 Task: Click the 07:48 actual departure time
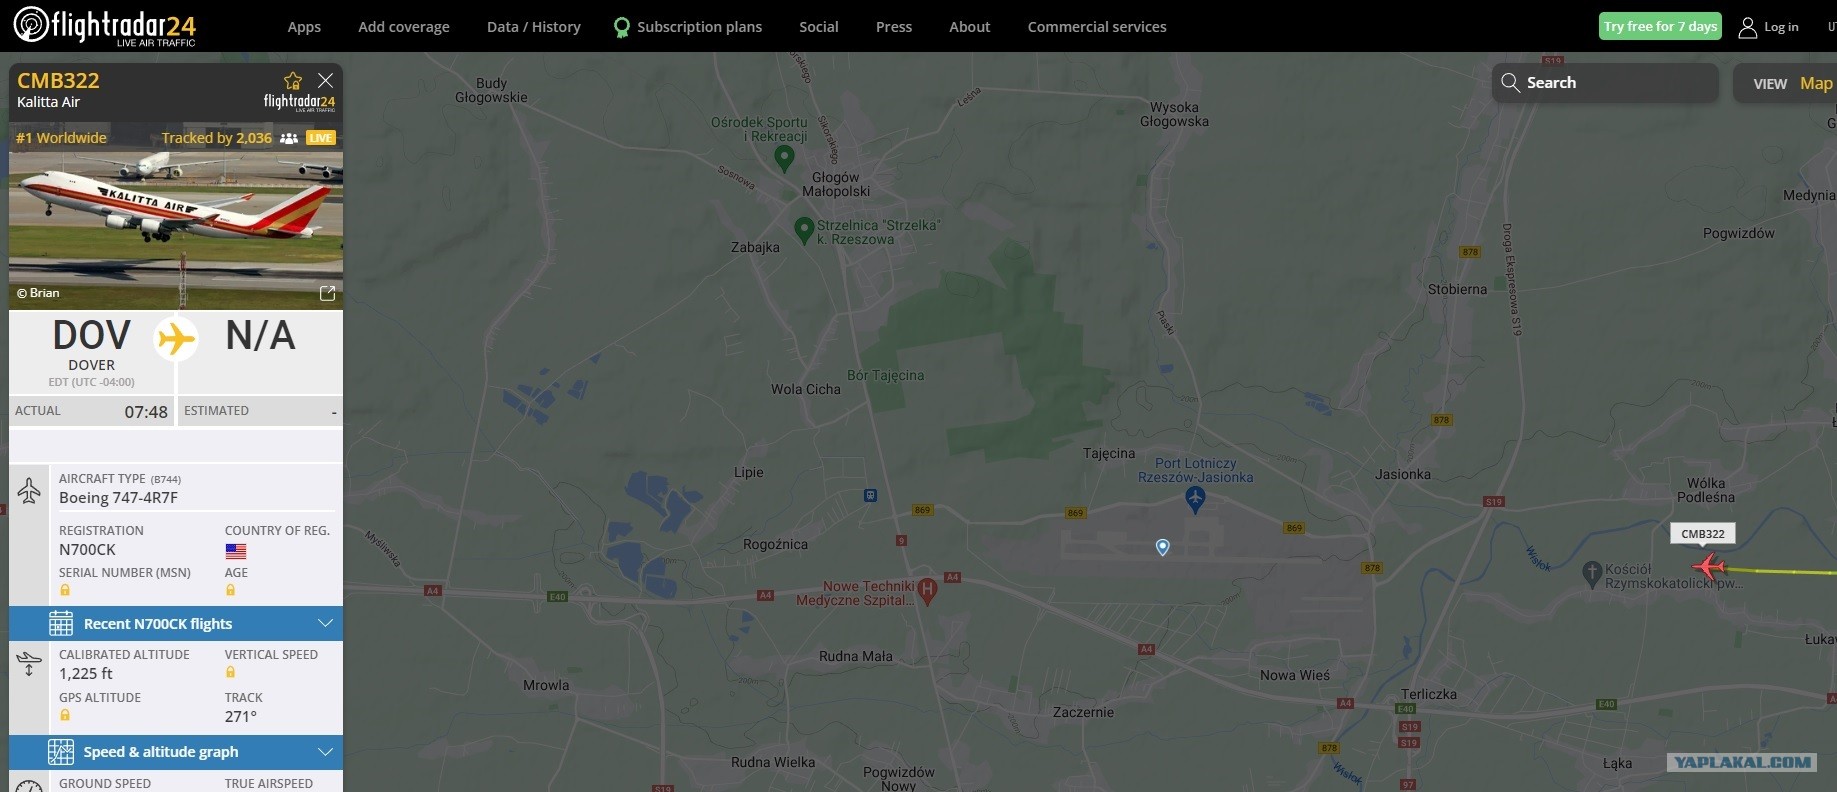146,412
